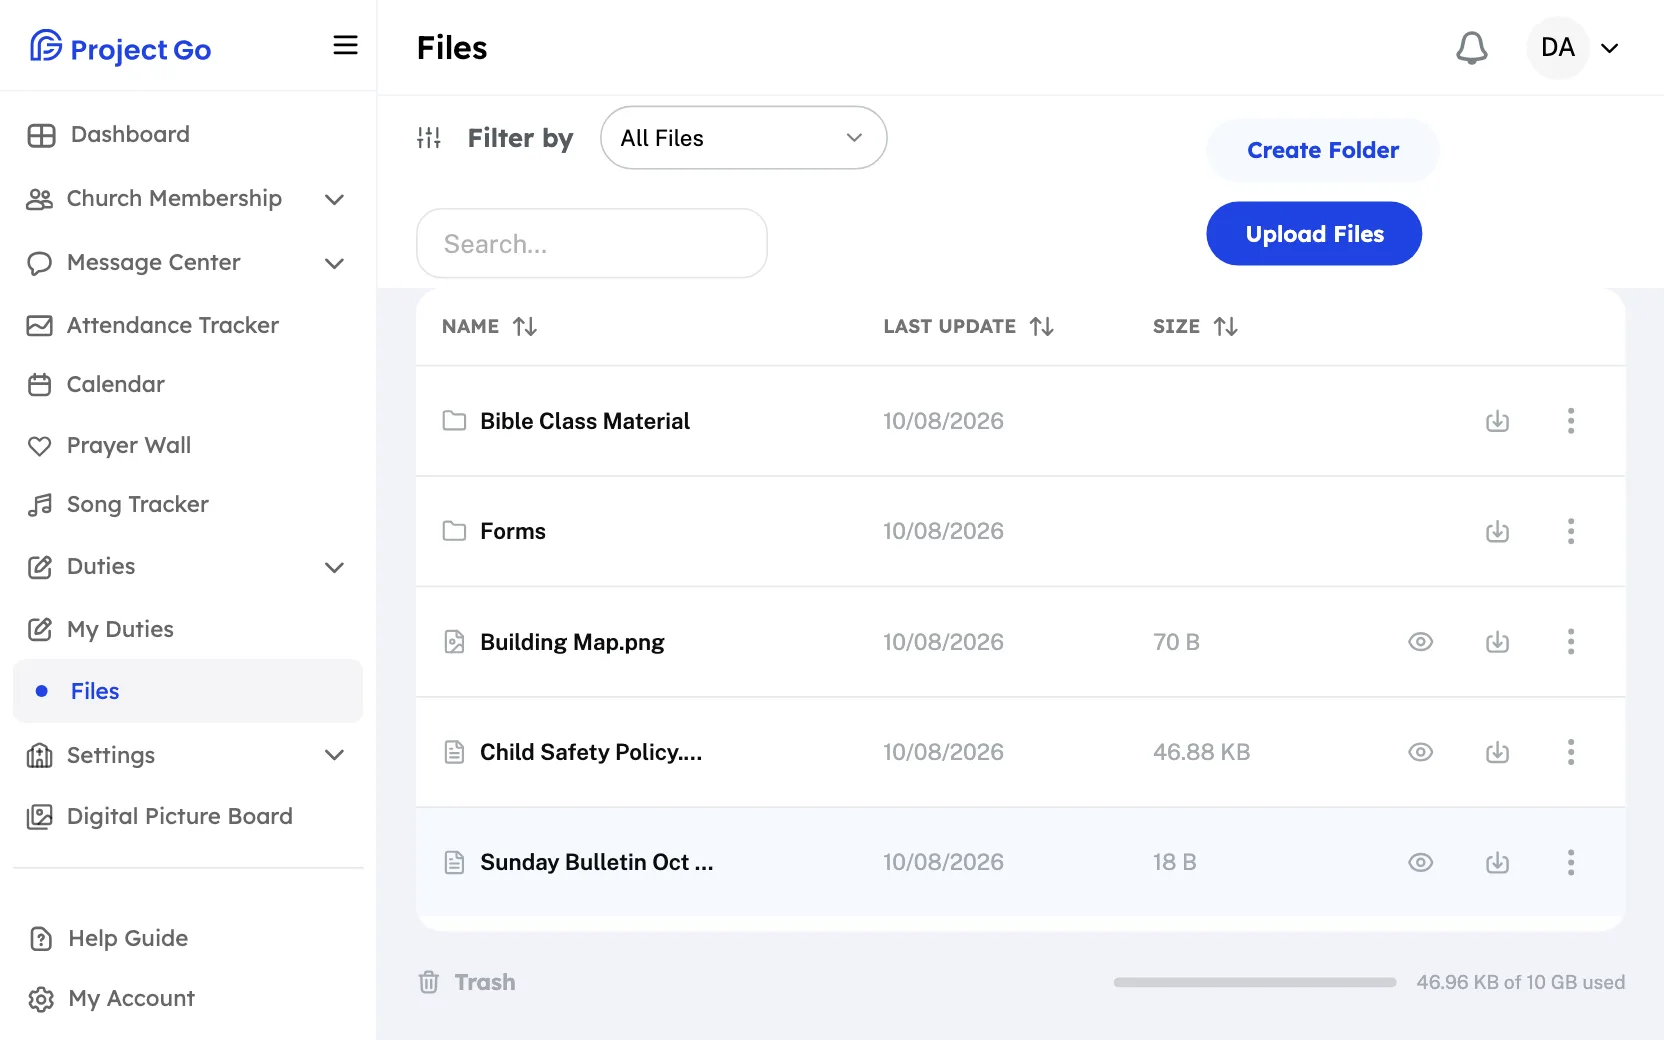Preview Building Map.png with eye icon
The width and height of the screenshot is (1664, 1040).
click(1421, 642)
